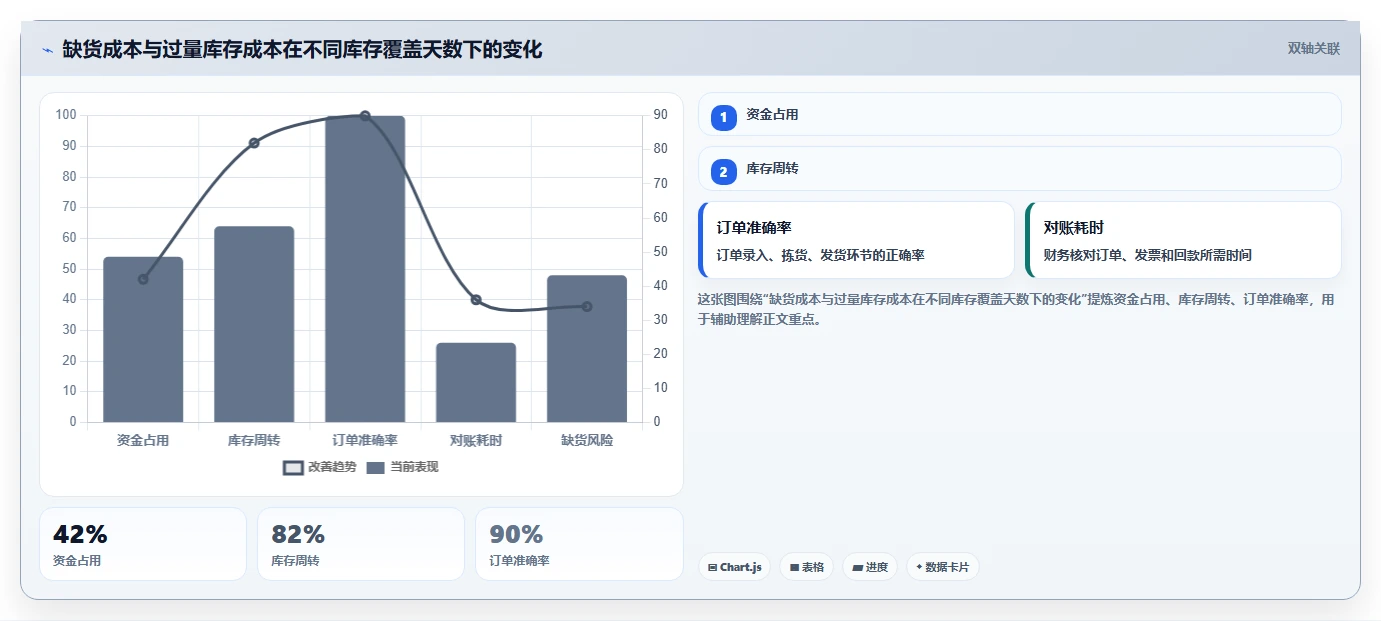Click the 改善趋势 legend color box
The image size is (1381, 621).
[x=293, y=468]
